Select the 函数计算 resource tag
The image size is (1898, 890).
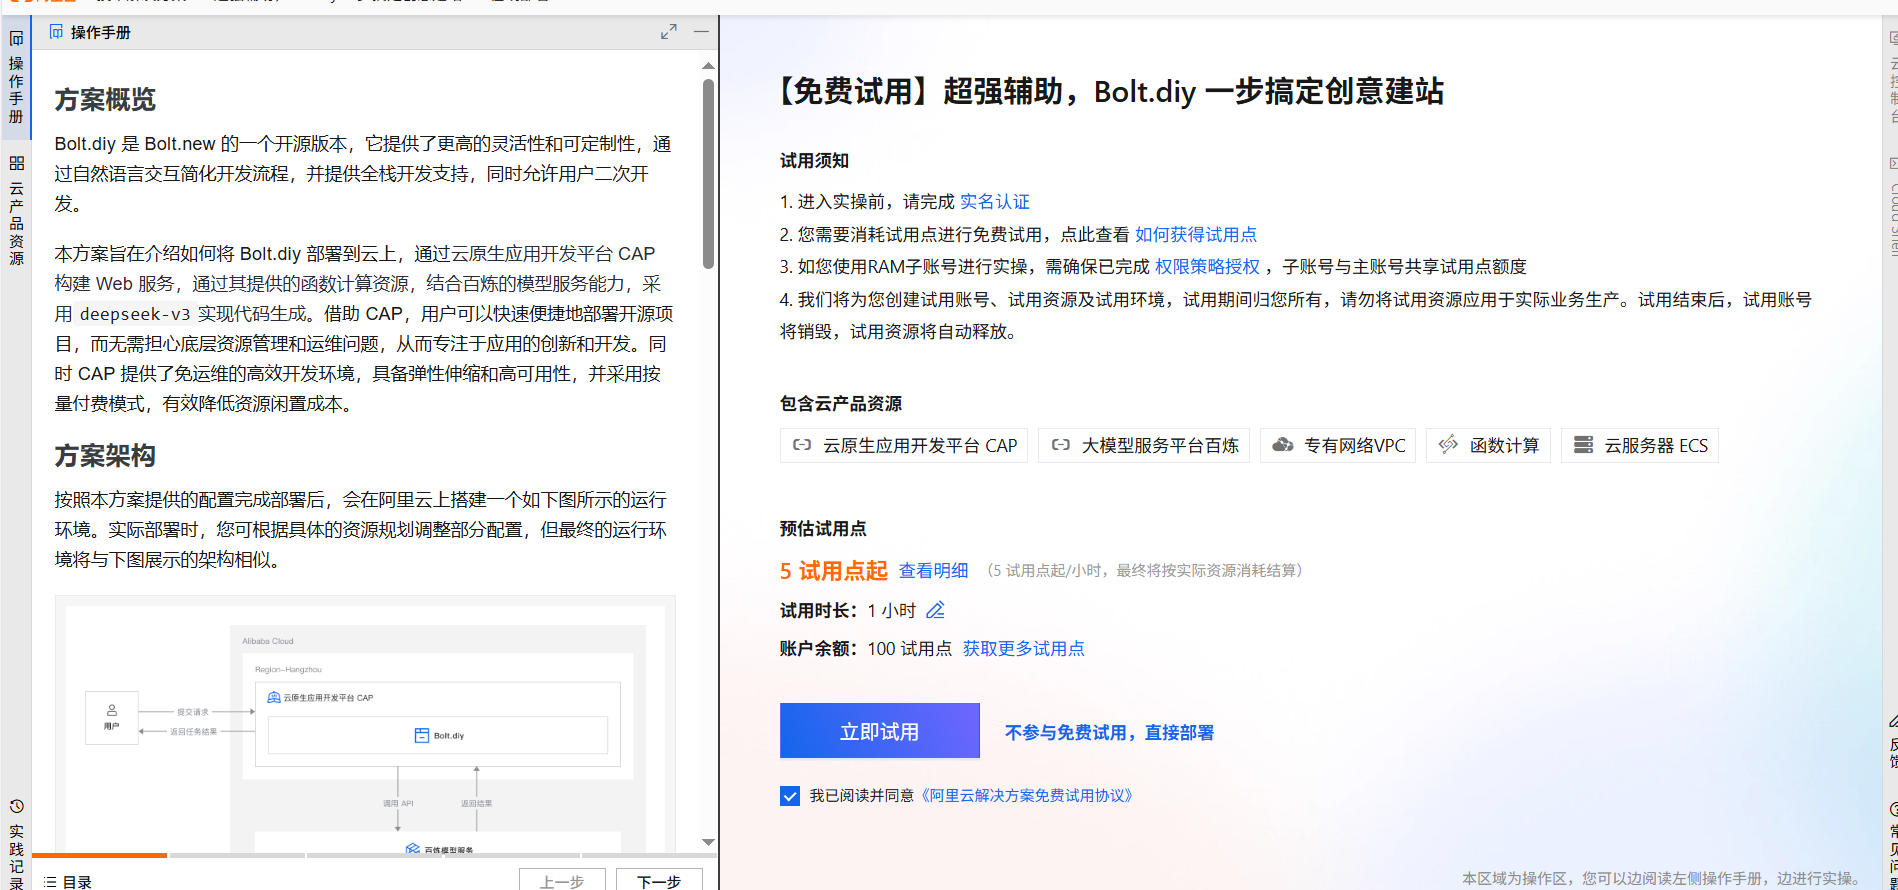click(x=1488, y=446)
